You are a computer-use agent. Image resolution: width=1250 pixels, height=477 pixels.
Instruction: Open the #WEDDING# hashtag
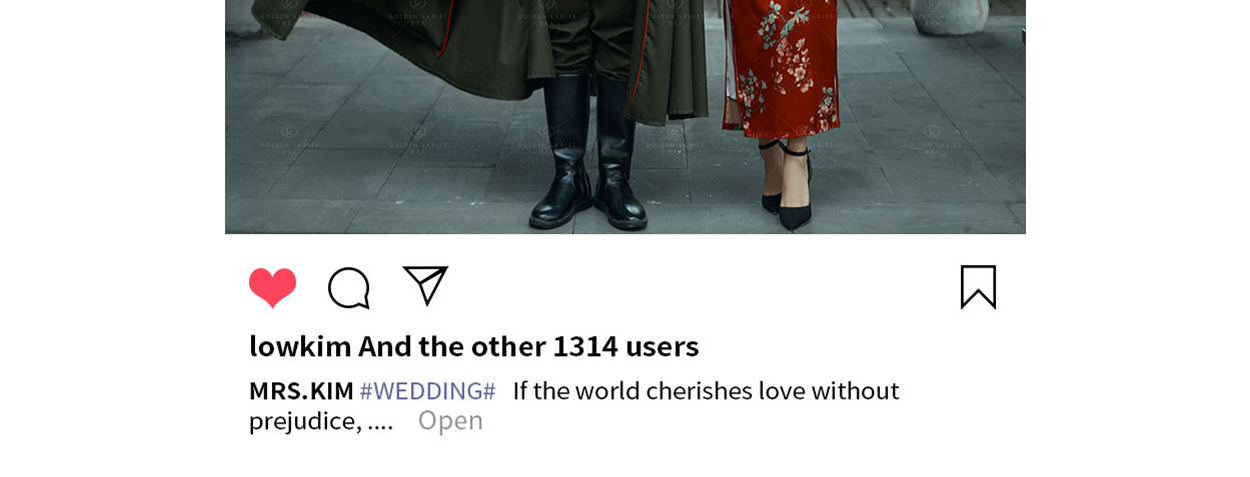(x=427, y=391)
